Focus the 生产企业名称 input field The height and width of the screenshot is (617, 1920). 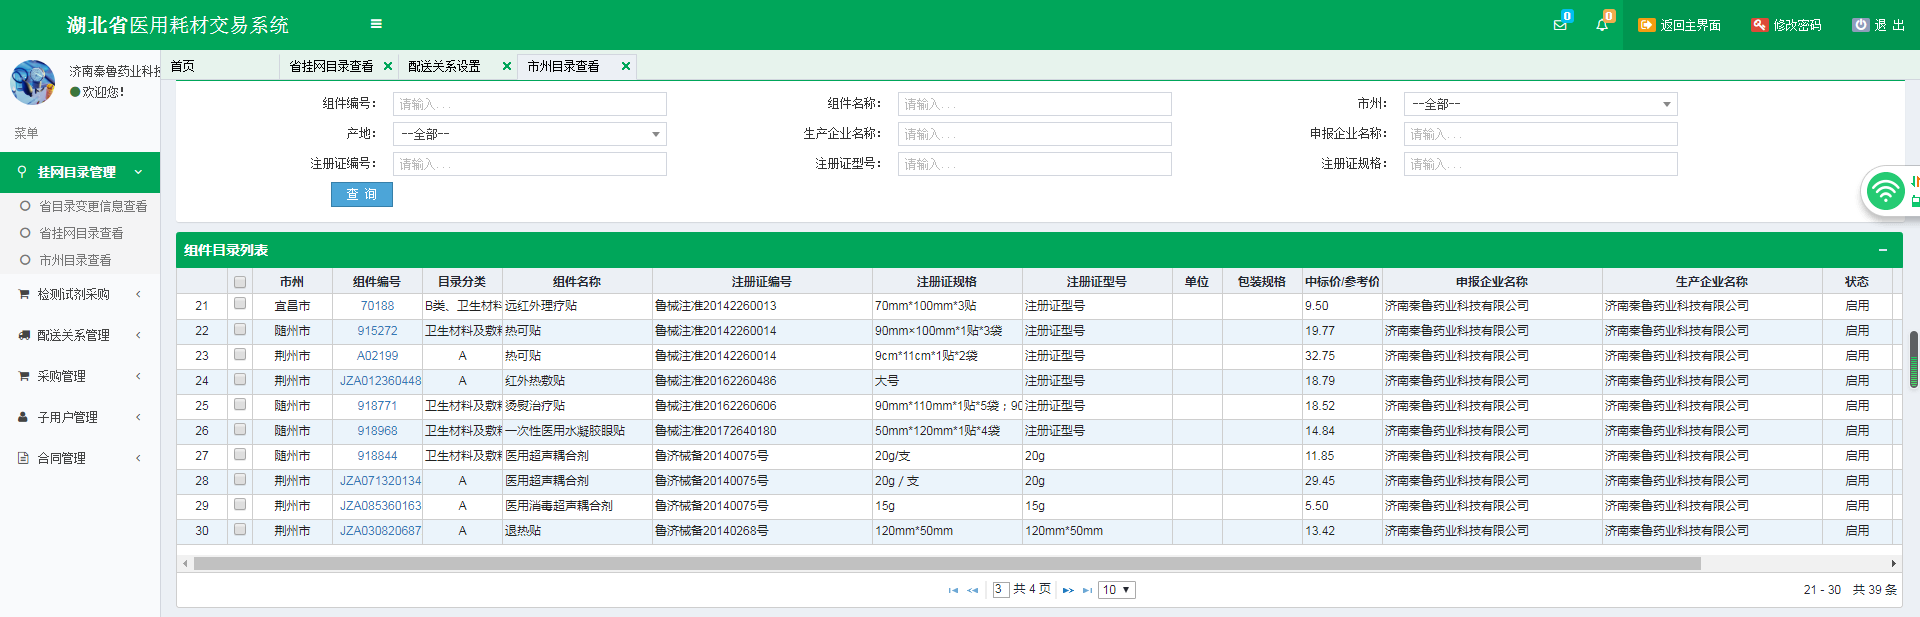1034,134
